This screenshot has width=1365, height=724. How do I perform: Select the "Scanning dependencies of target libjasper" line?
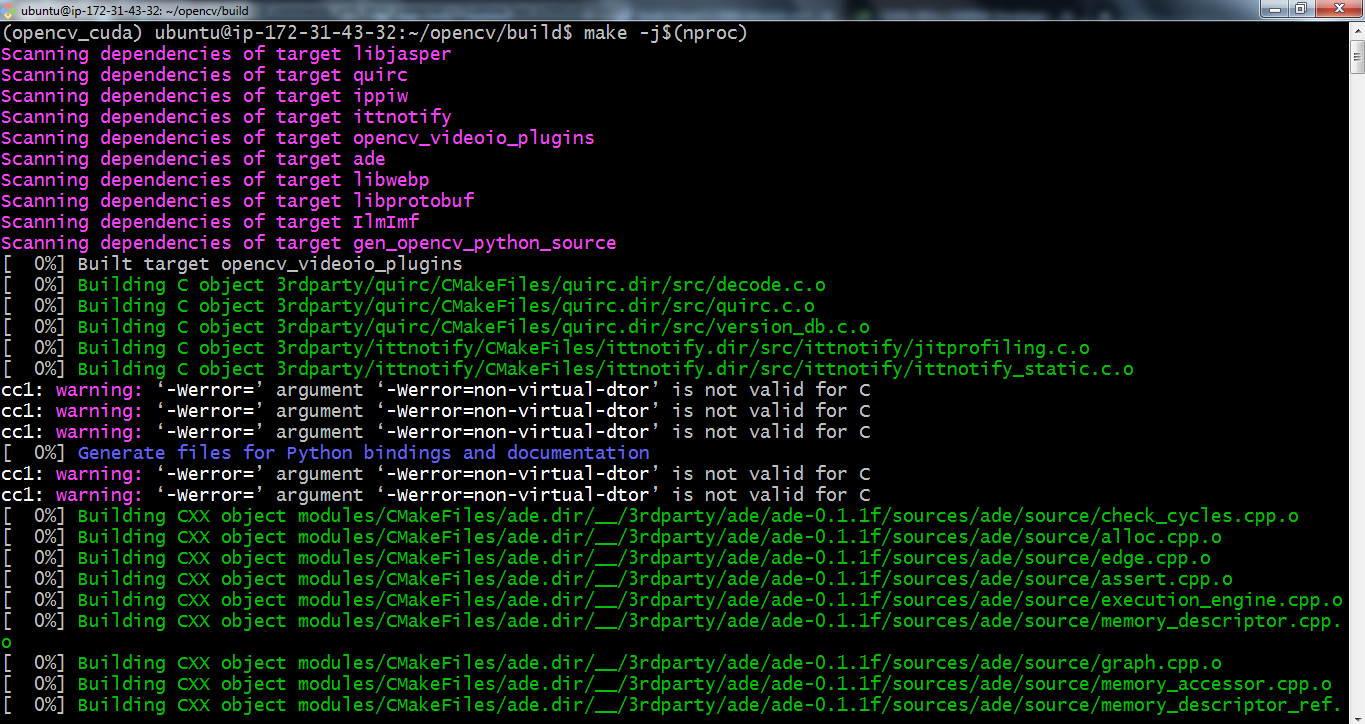[x=226, y=54]
